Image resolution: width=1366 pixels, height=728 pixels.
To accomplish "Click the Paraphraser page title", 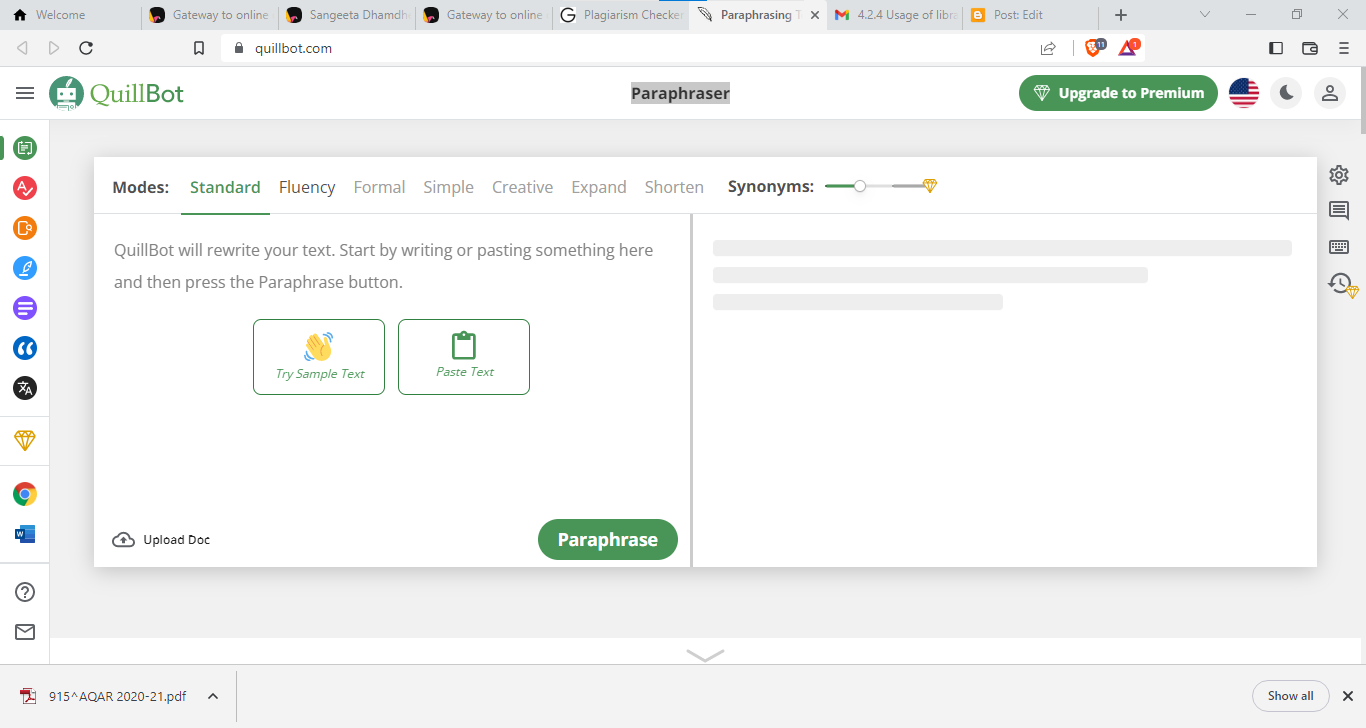I will [x=680, y=93].
